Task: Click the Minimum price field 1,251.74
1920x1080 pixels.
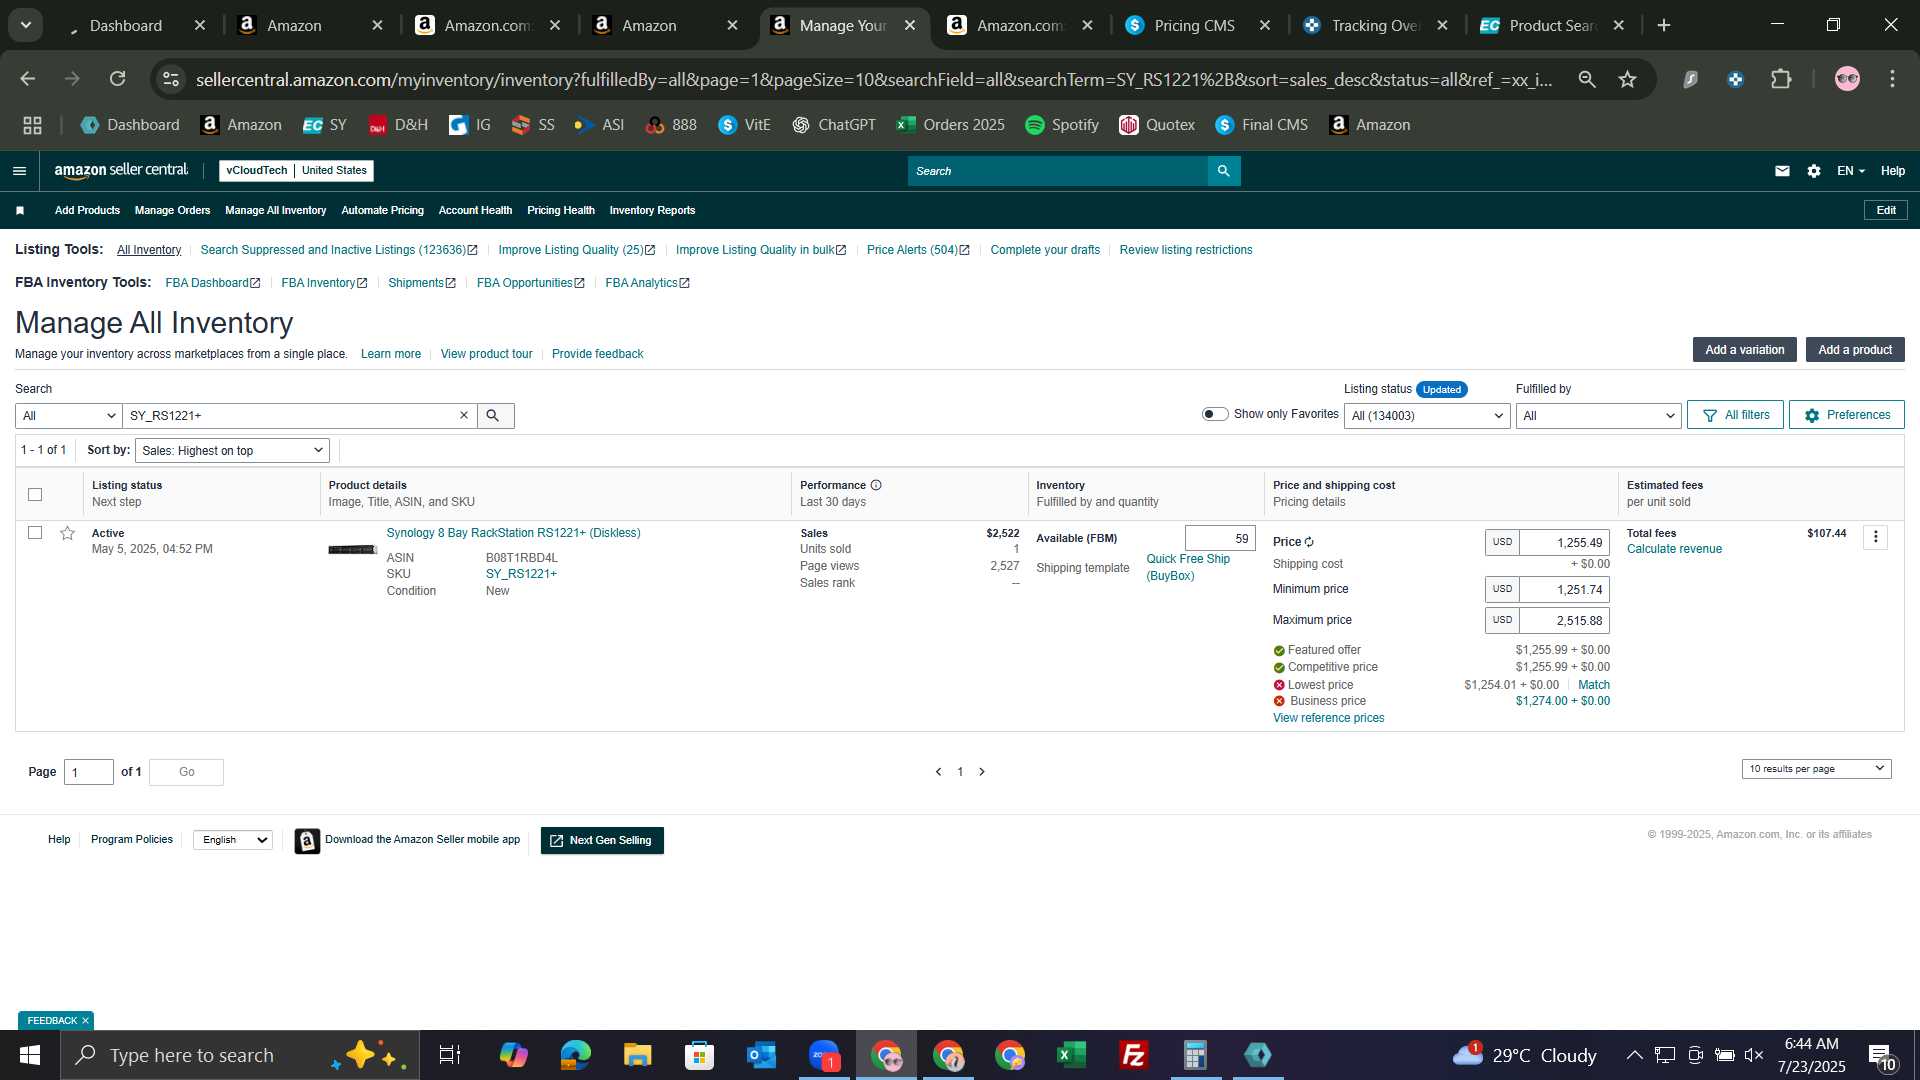Action: (x=1564, y=589)
